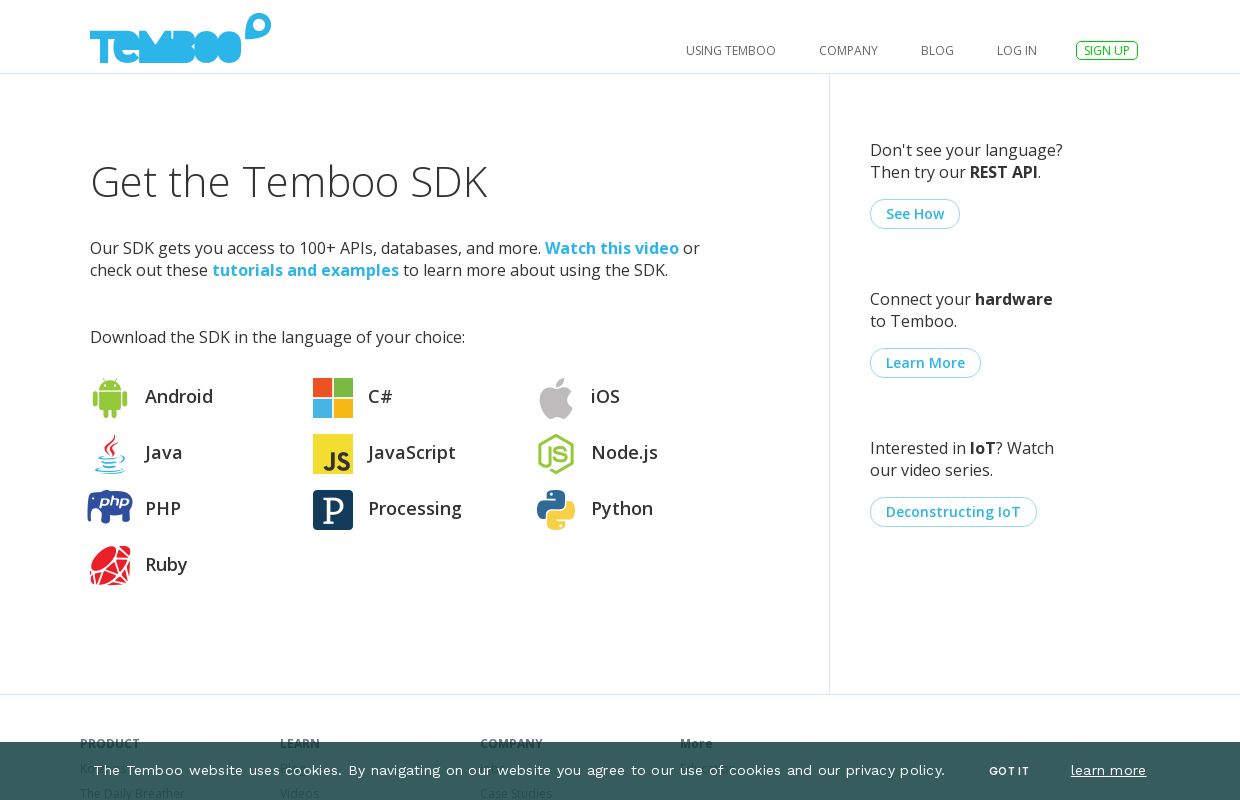
Task: Select the PHP SDK label
Action: click(163, 508)
